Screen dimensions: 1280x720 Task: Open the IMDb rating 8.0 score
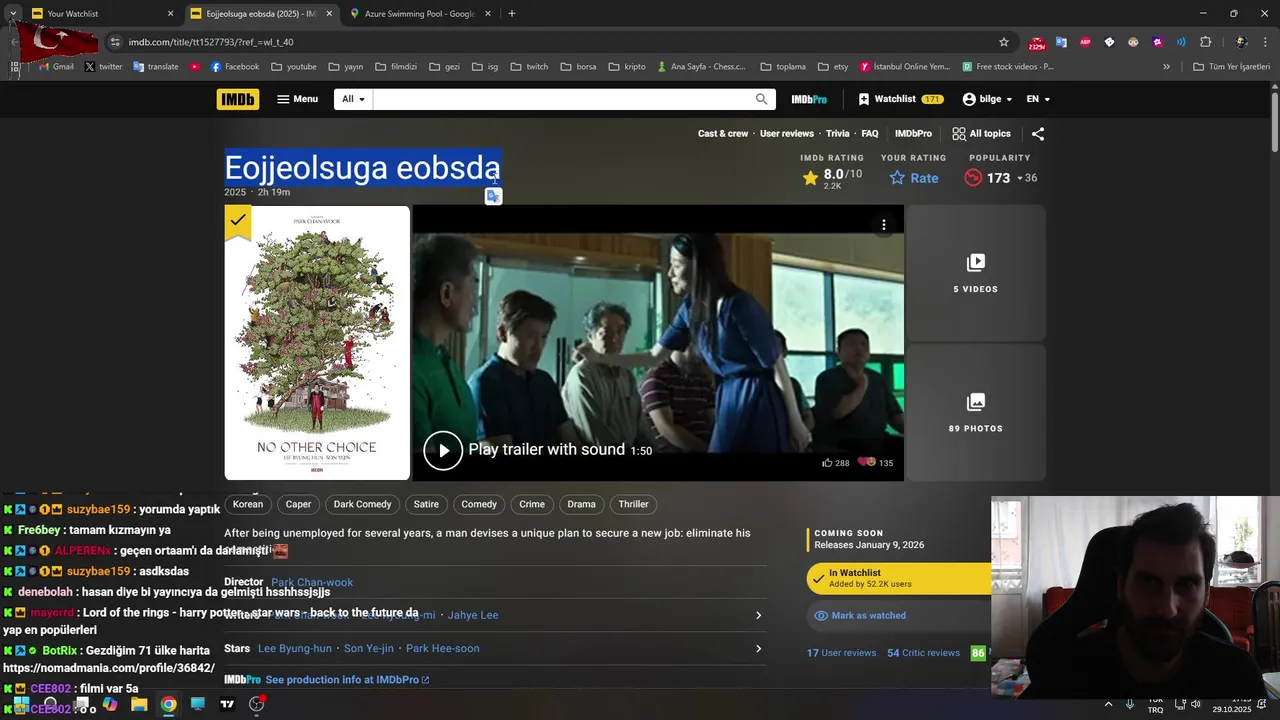832,178
